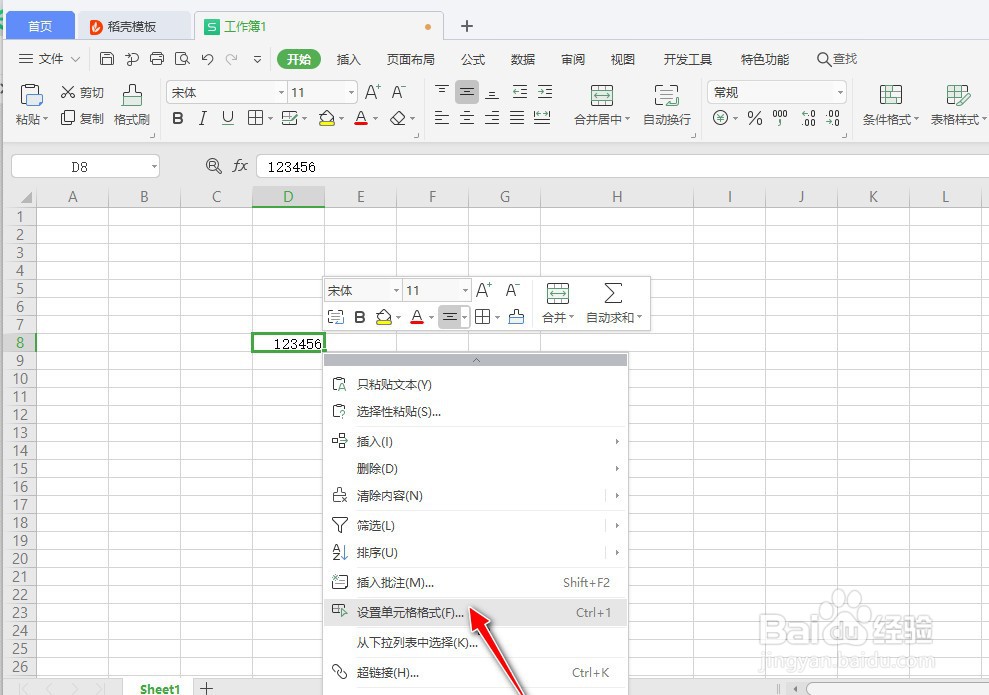This screenshot has width=989, height=695.
Task: Expand the Name Box D8 dropdown
Action: (154, 166)
